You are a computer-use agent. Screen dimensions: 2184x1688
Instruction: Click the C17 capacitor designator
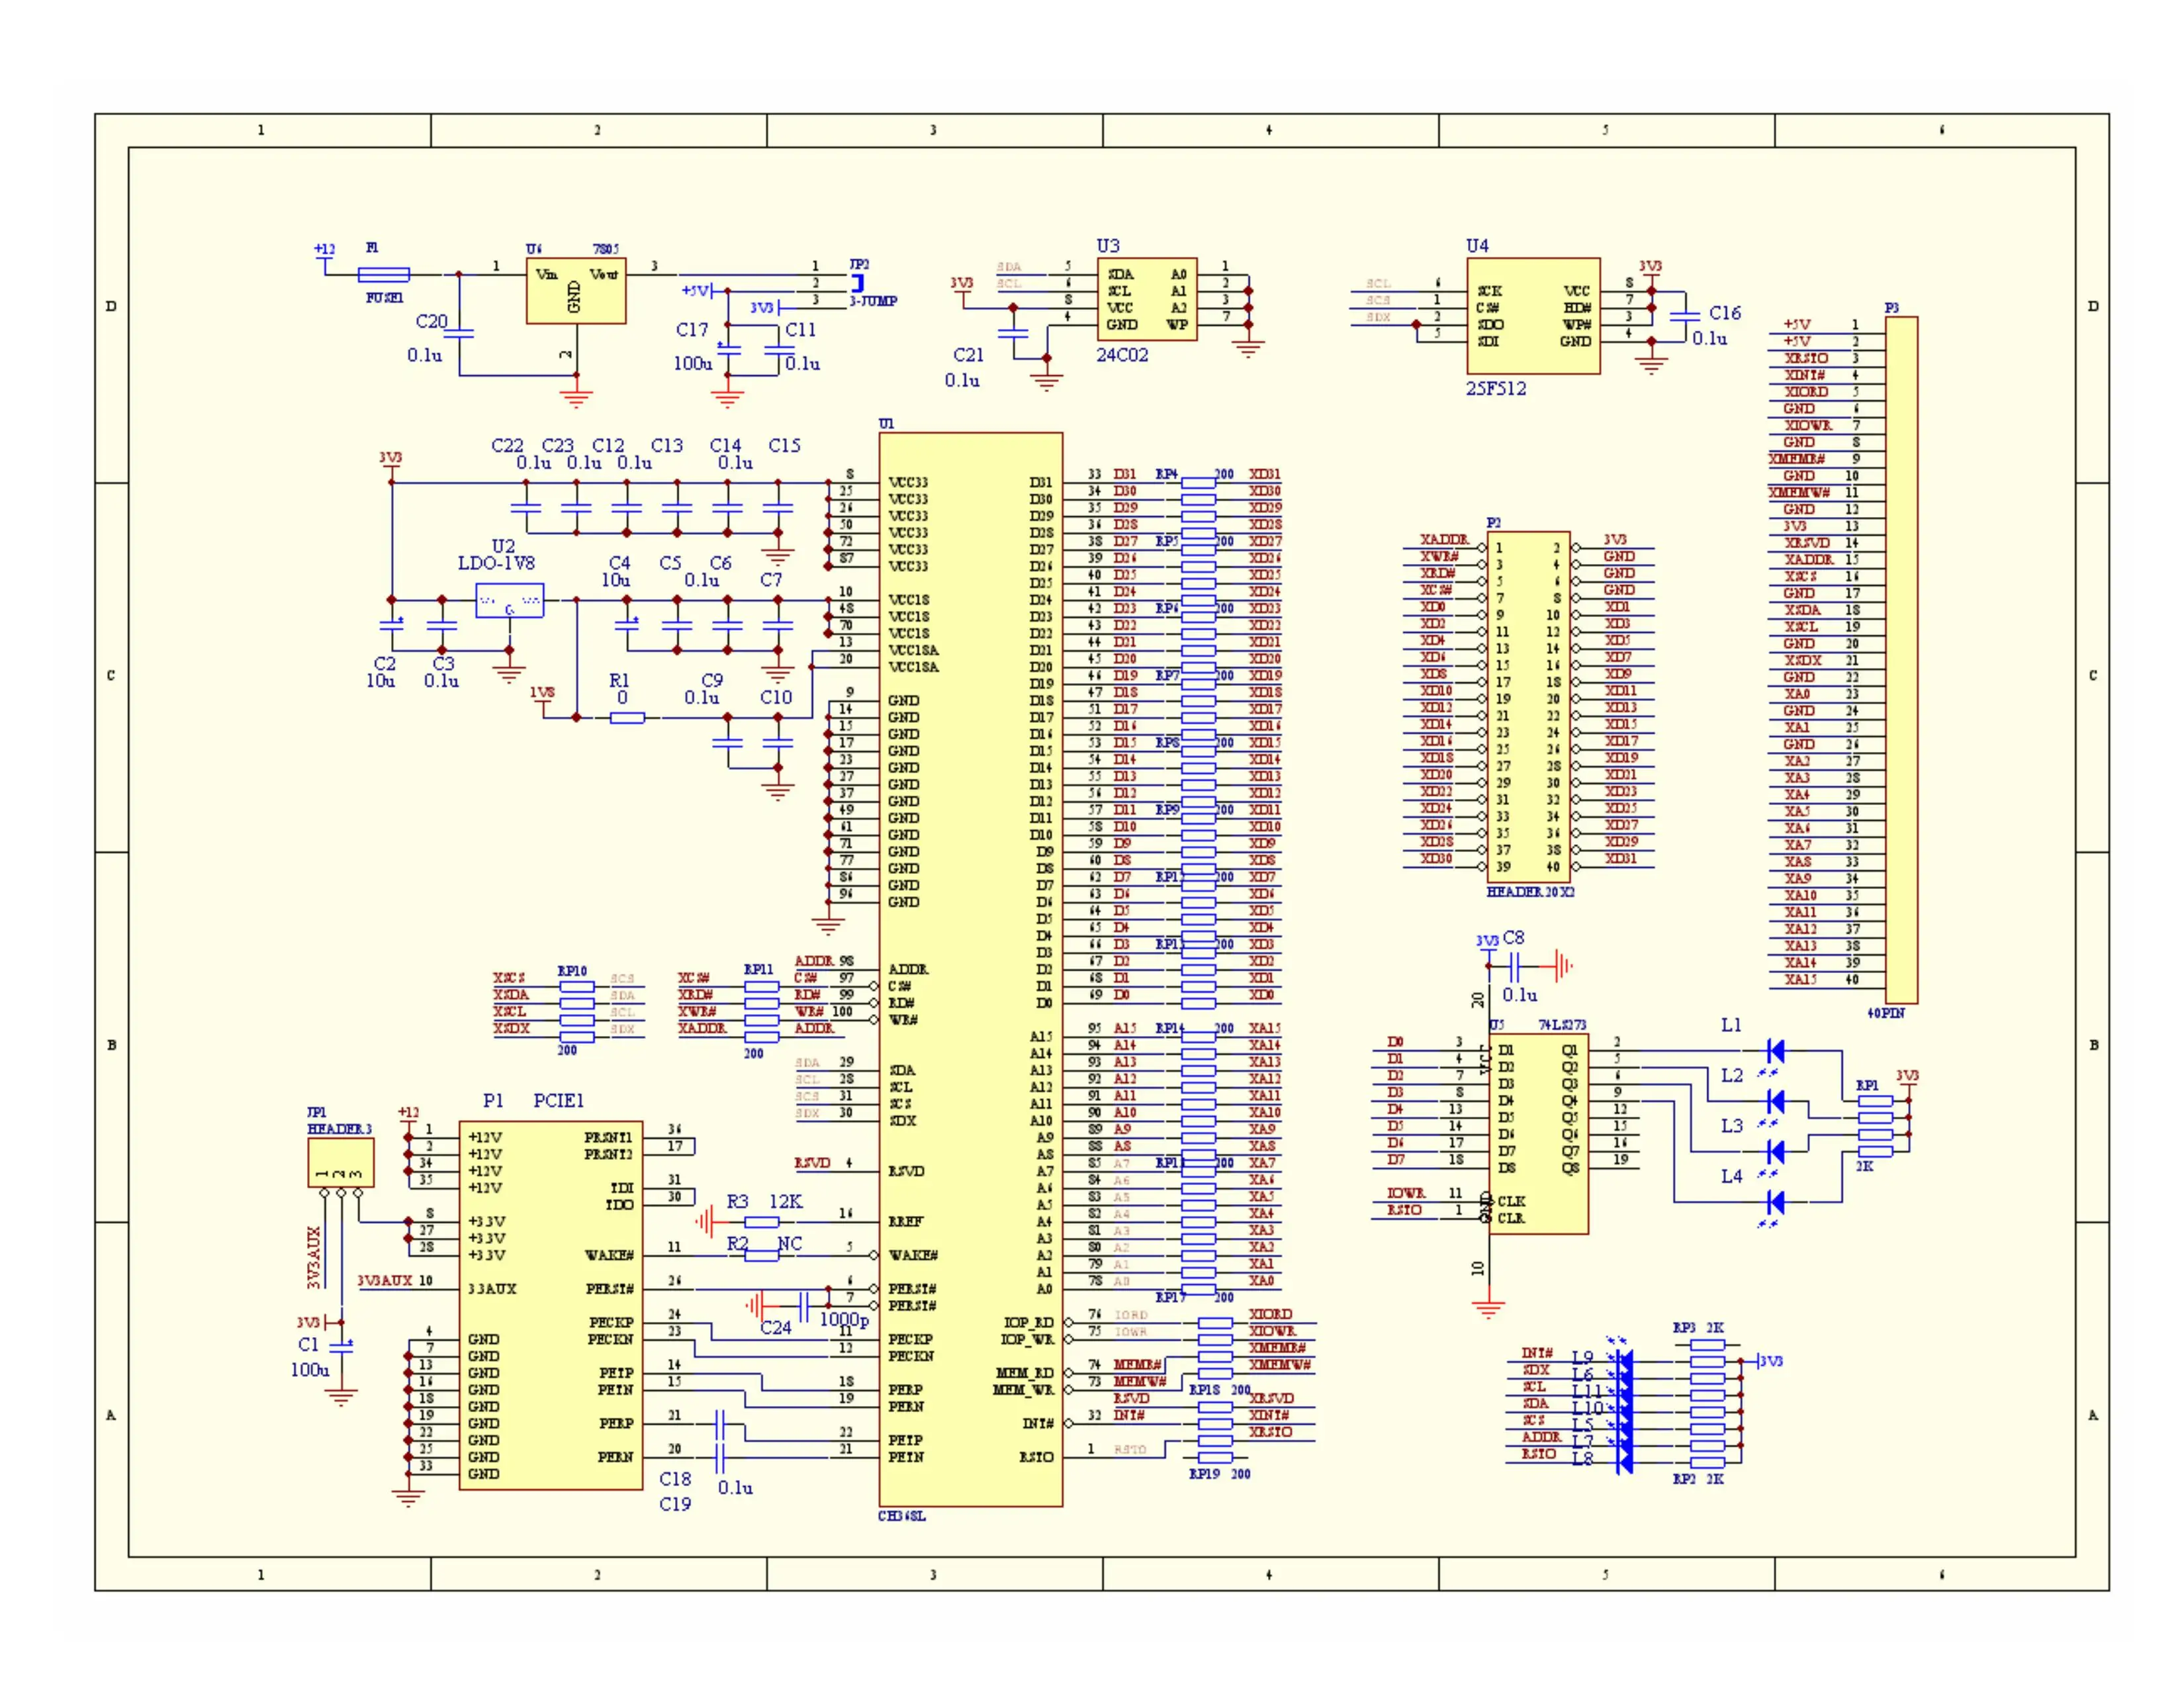coord(692,330)
